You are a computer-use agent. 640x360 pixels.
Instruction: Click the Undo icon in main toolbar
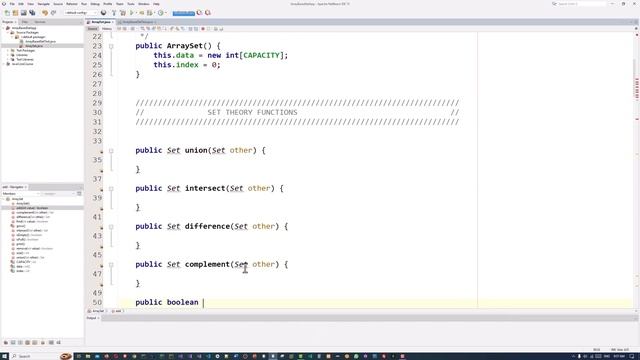tap(45, 13)
